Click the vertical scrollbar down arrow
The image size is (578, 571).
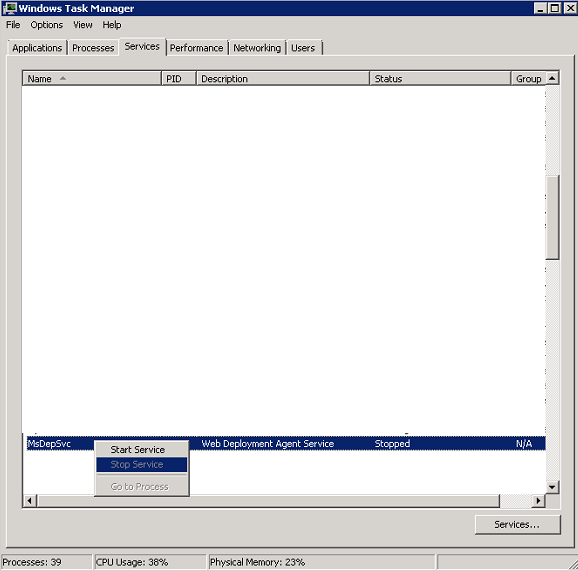552,487
